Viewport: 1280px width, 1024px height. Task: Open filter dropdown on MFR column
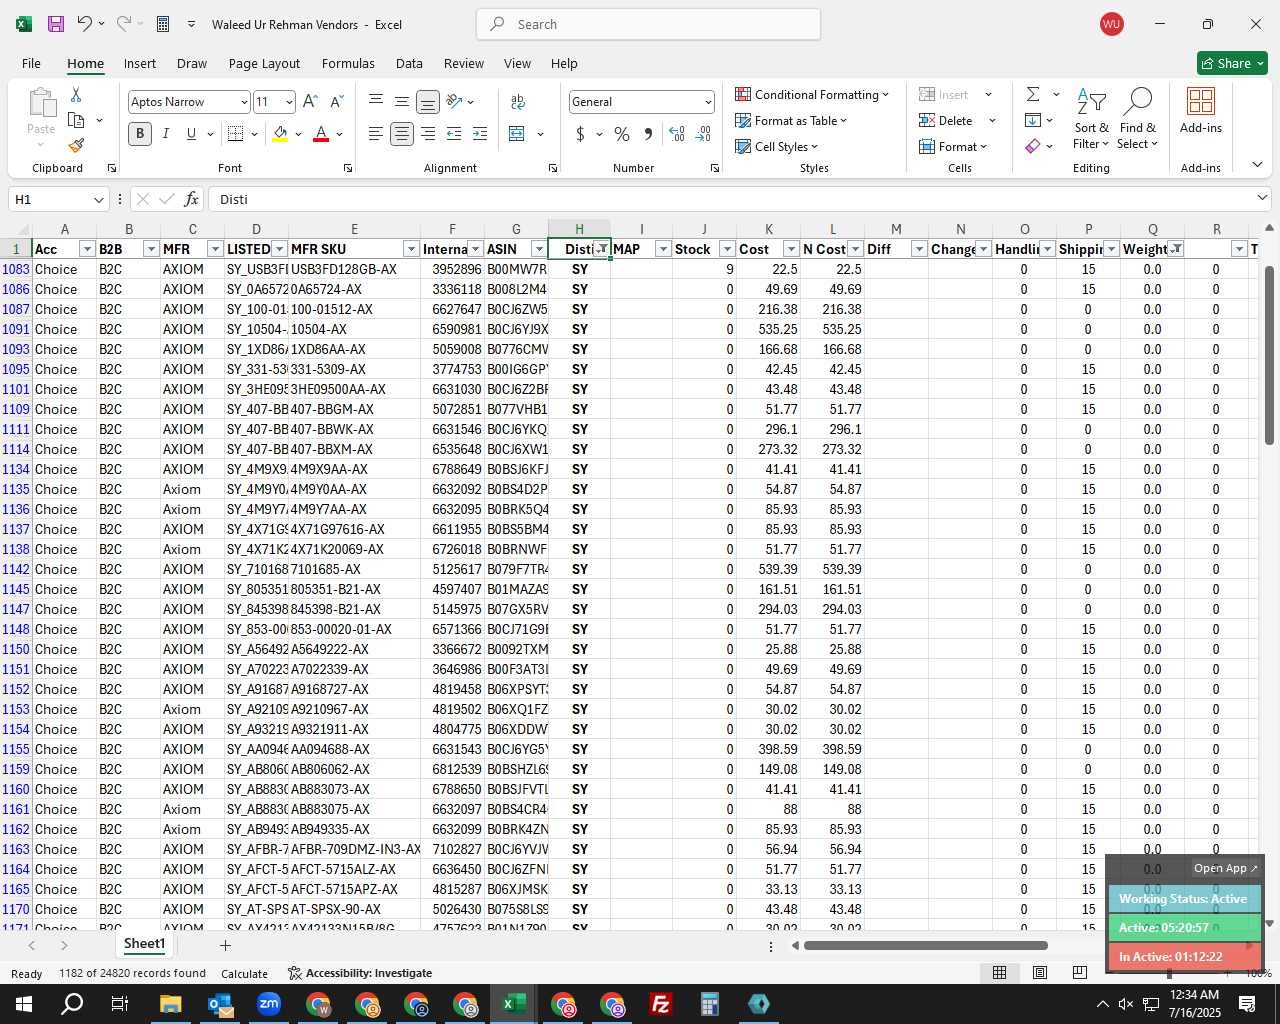(x=215, y=249)
